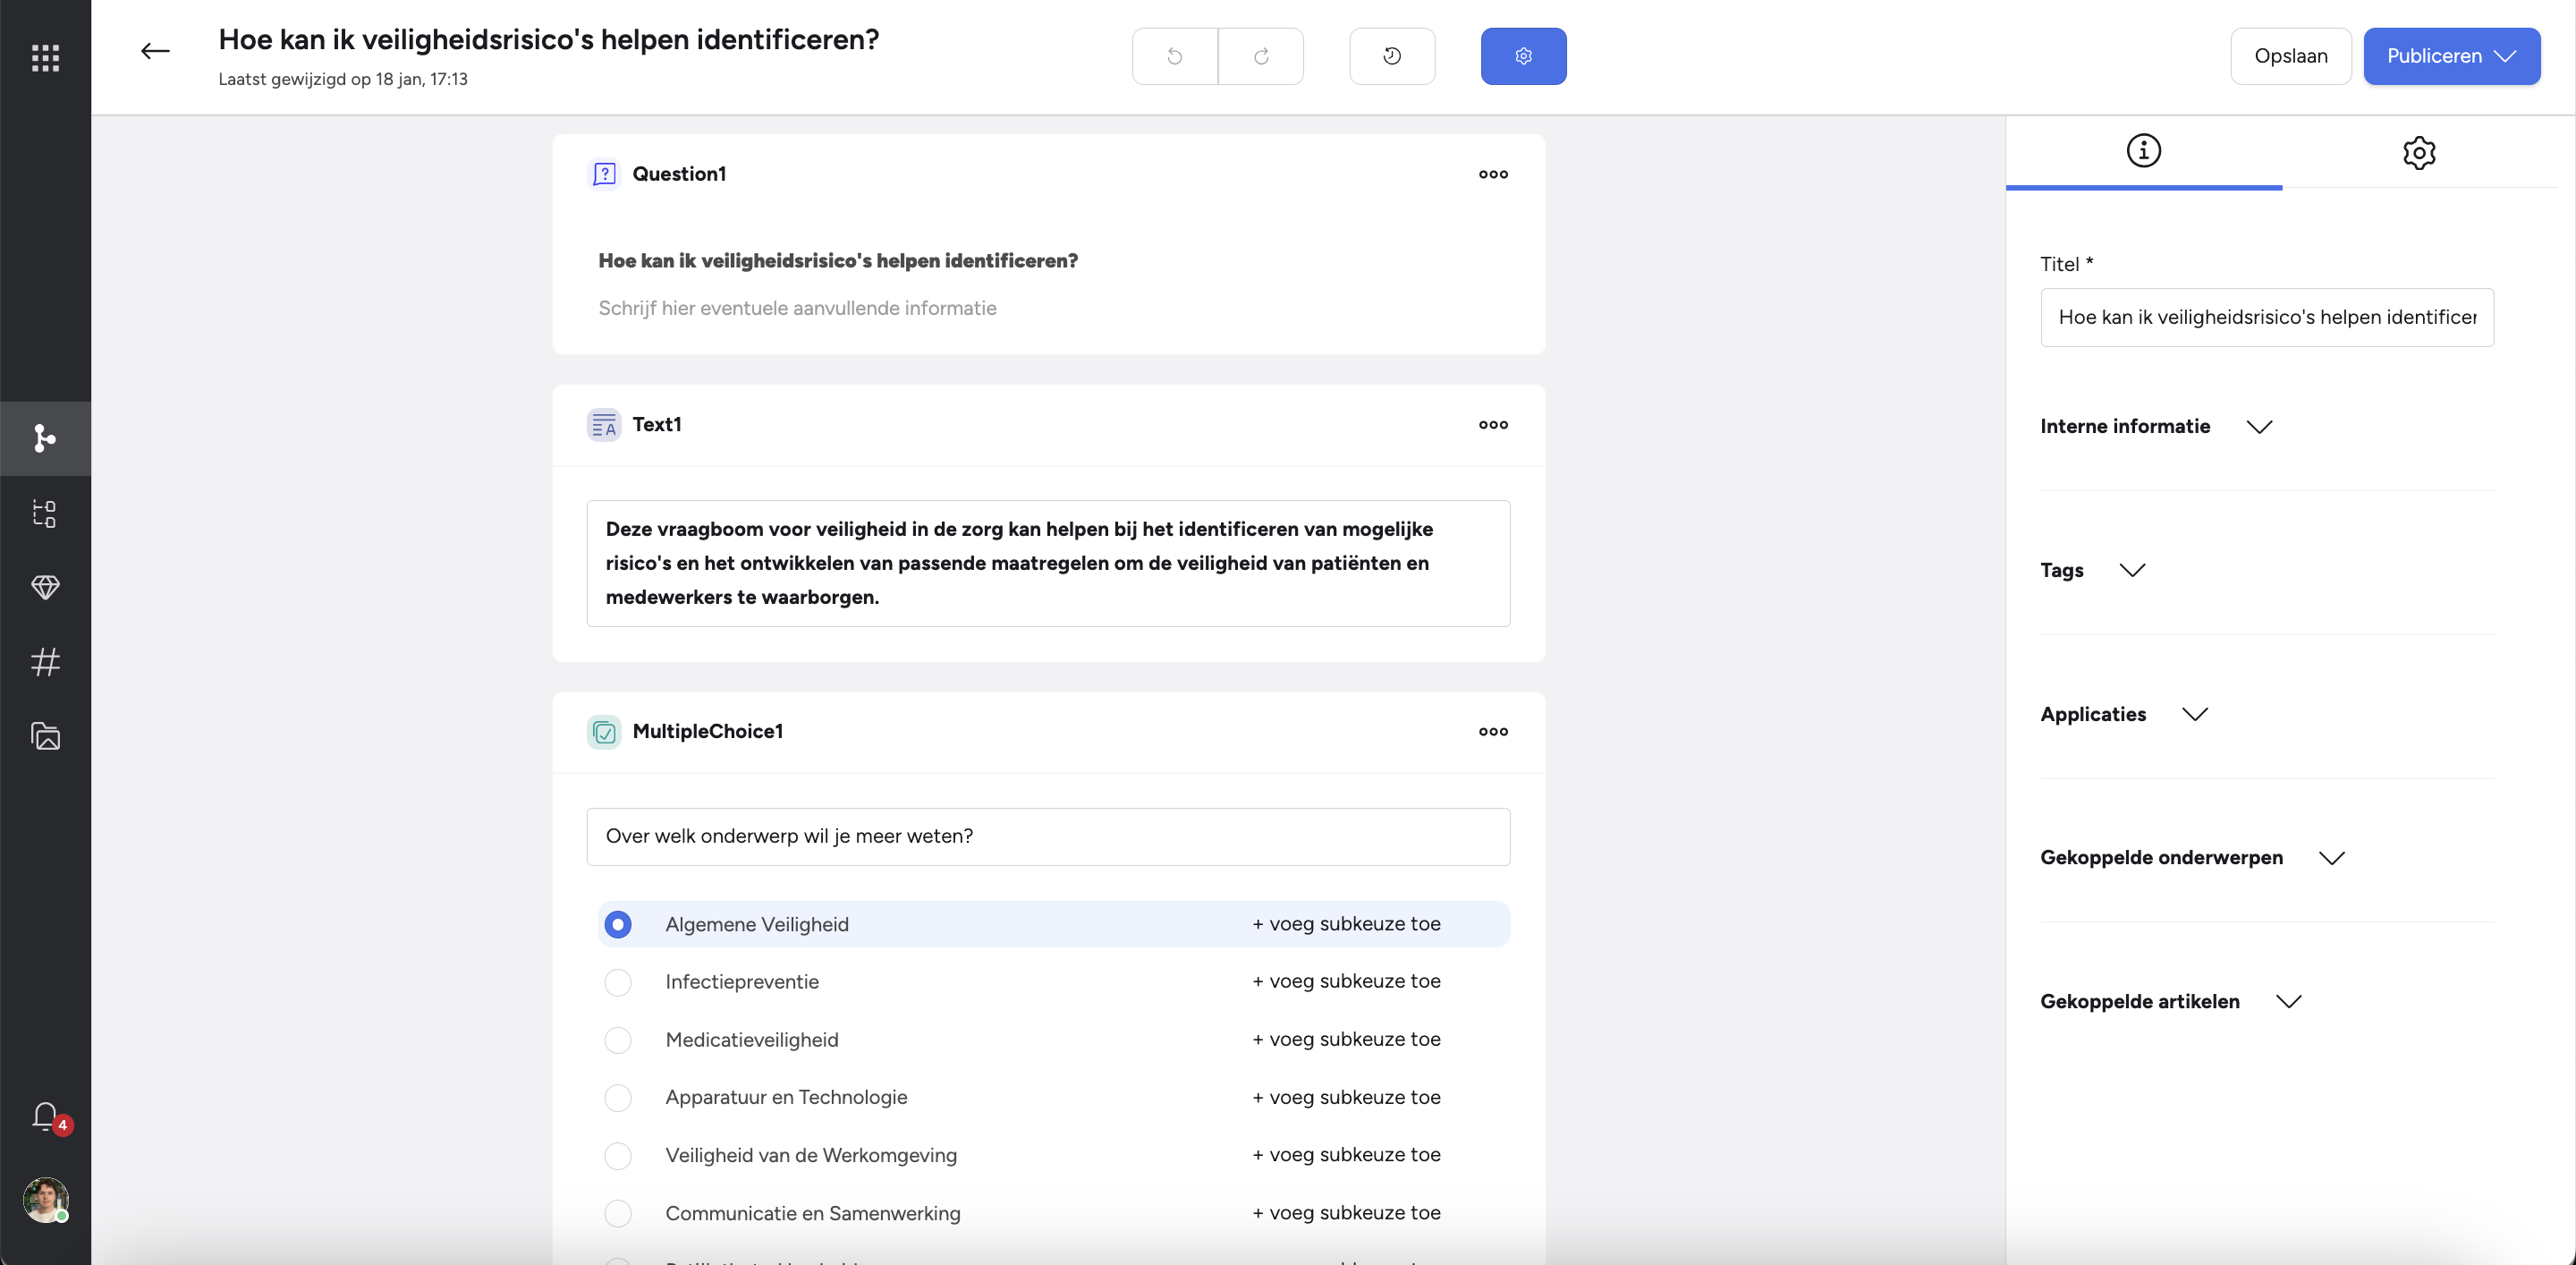Open the media library folder icon in sidebar

(45, 737)
